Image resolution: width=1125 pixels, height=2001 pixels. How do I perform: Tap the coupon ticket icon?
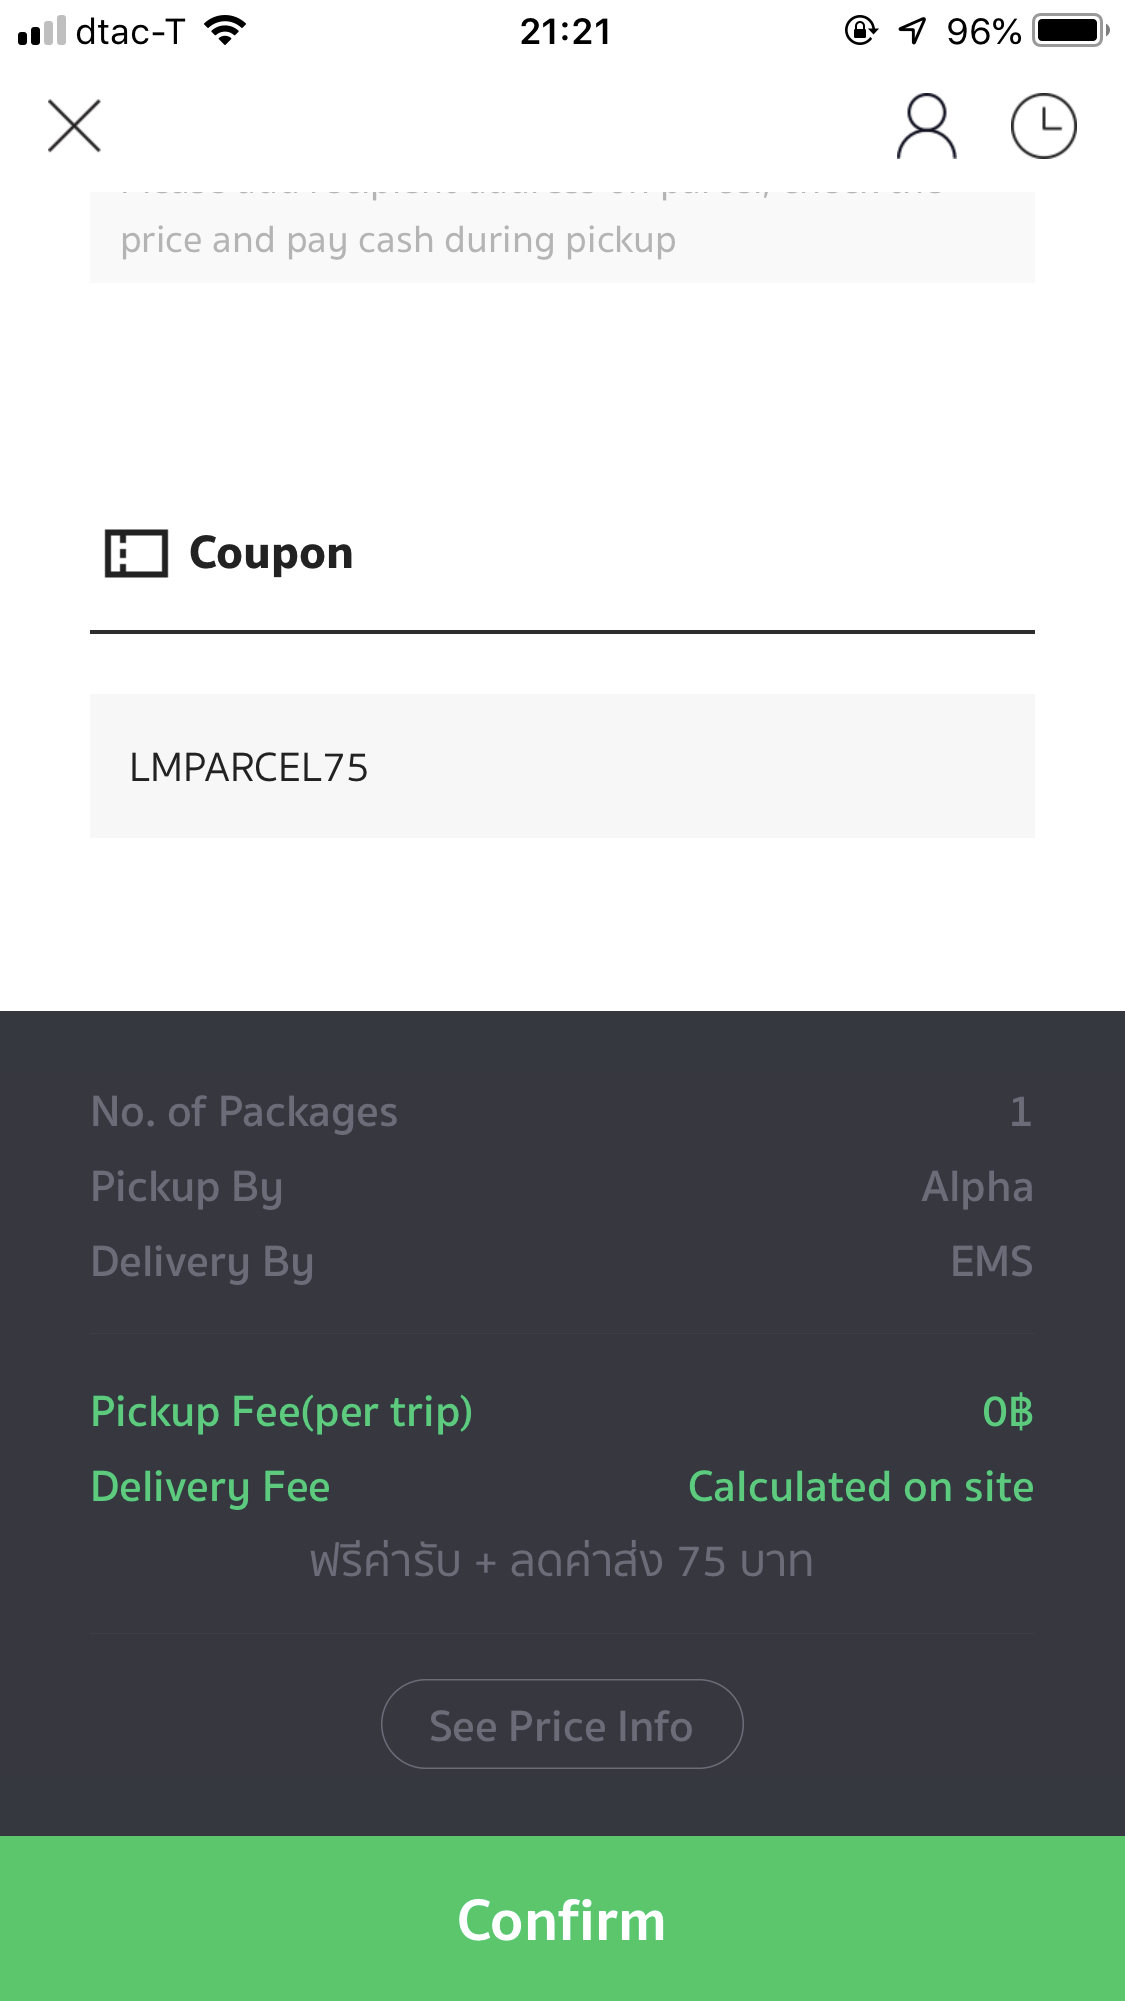(136, 553)
